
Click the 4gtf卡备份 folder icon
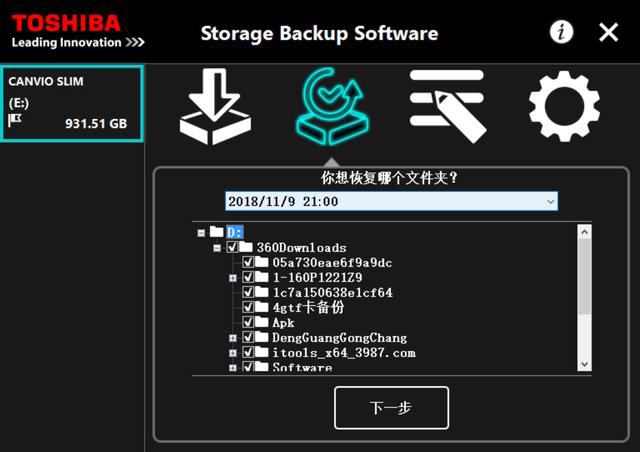tap(262, 307)
